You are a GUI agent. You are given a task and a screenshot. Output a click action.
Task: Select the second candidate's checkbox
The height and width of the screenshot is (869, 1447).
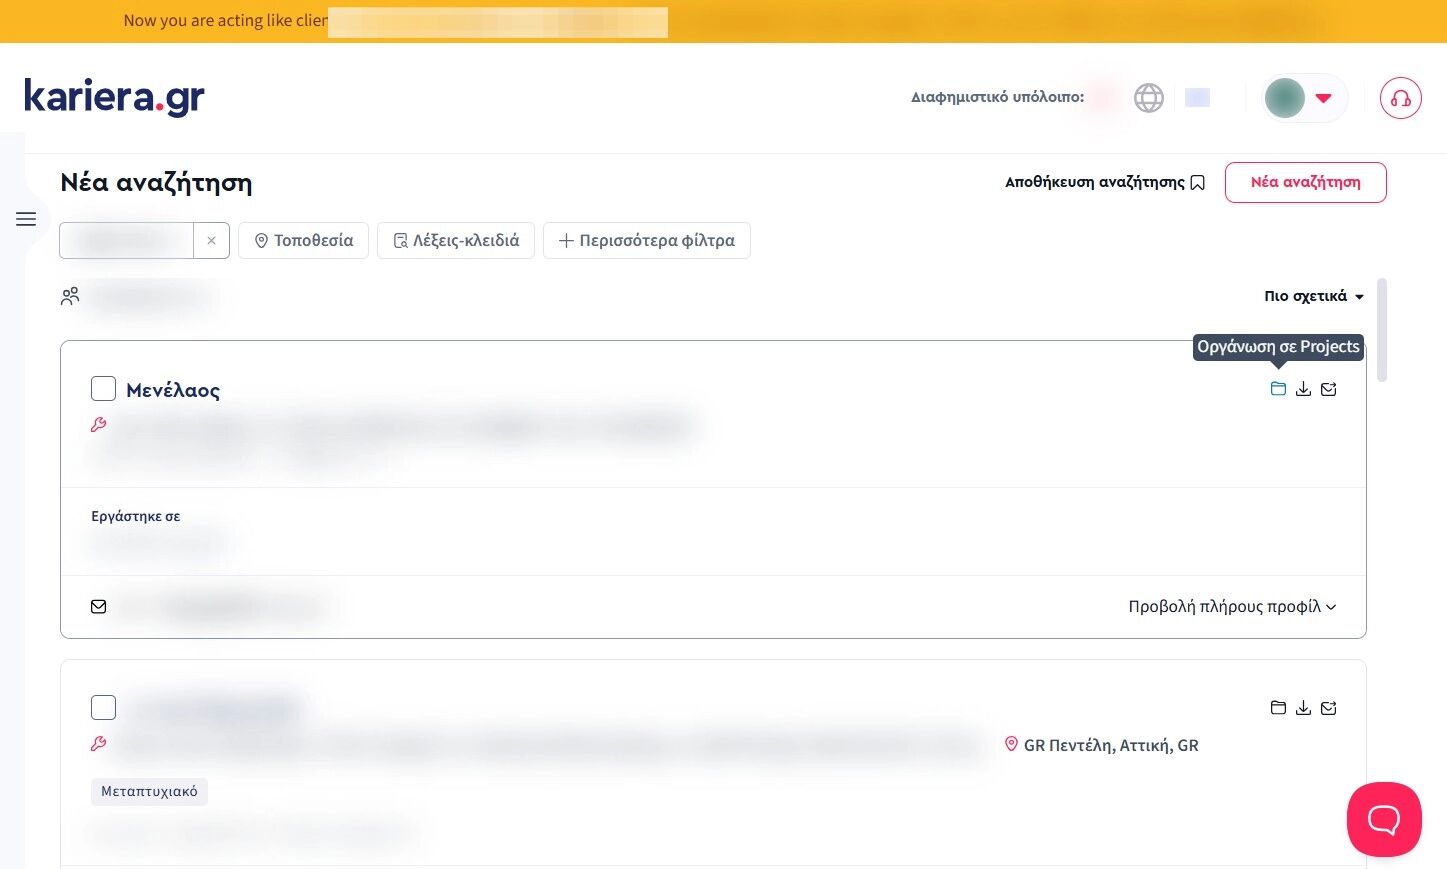point(103,707)
